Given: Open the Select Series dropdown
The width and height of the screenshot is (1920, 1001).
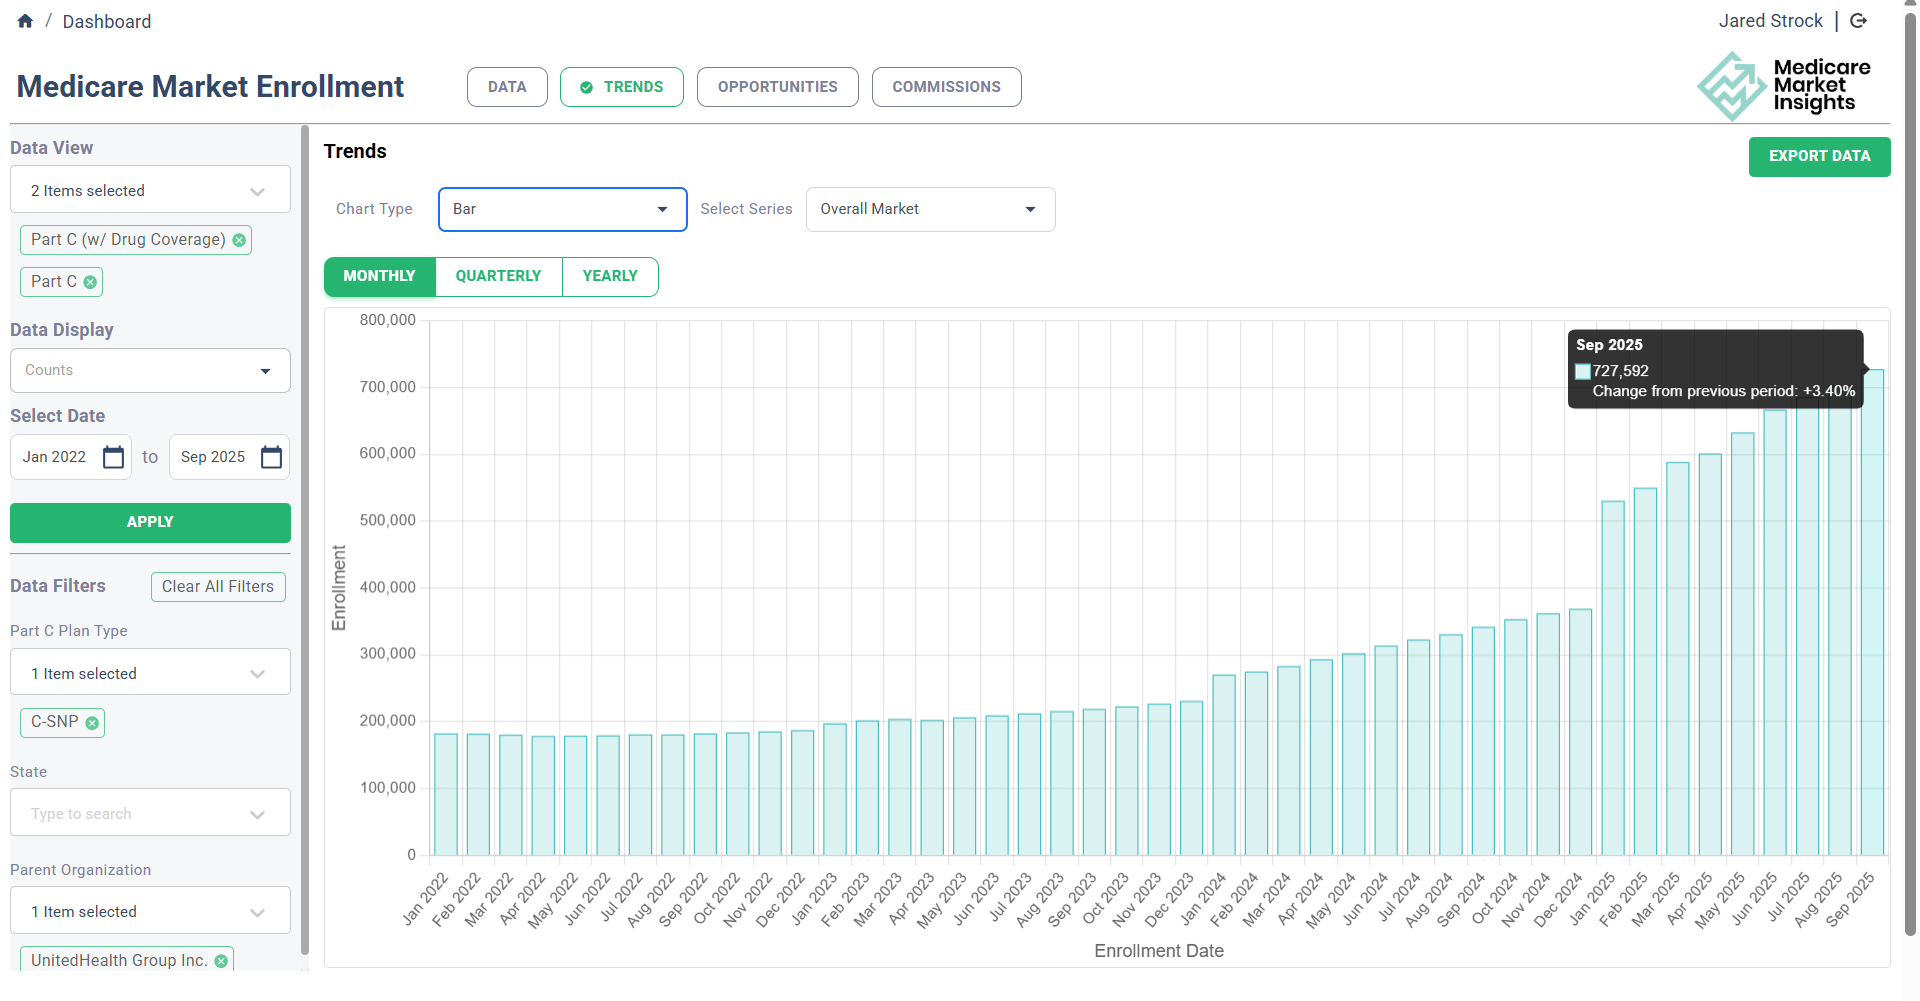Looking at the screenshot, I should (930, 209).
